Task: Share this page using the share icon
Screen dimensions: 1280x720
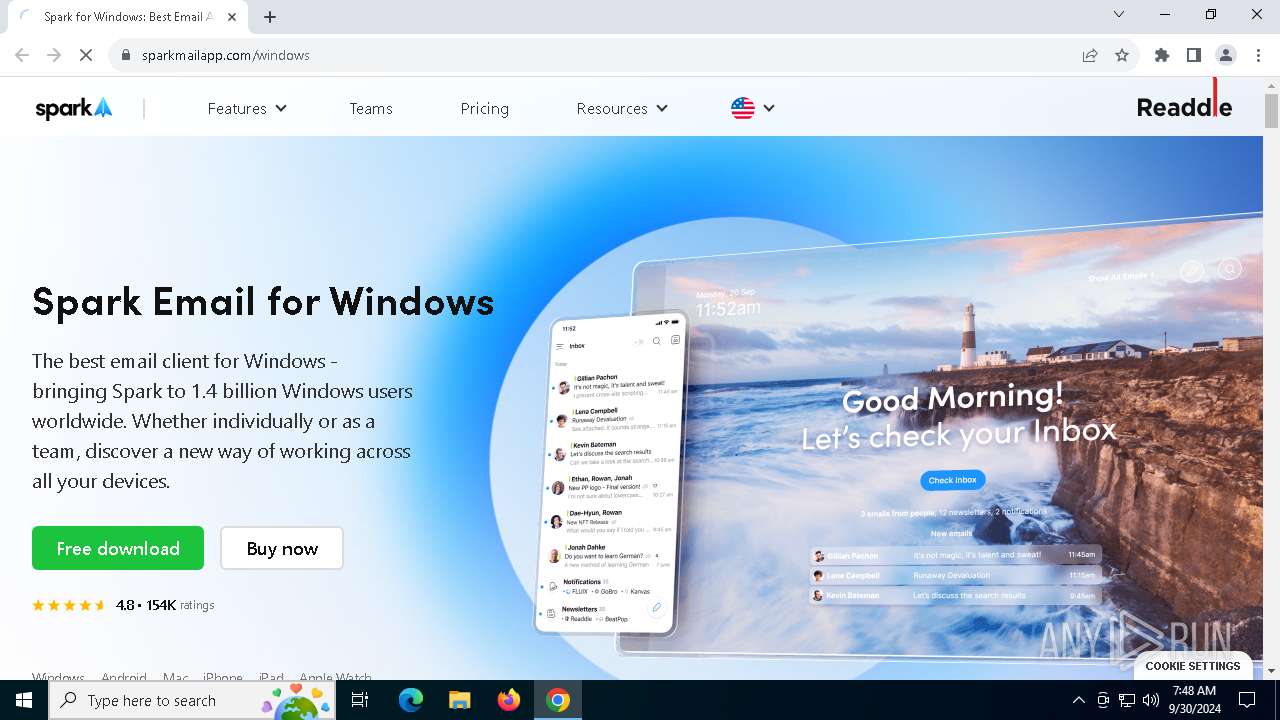Action: coord(1090,55)
